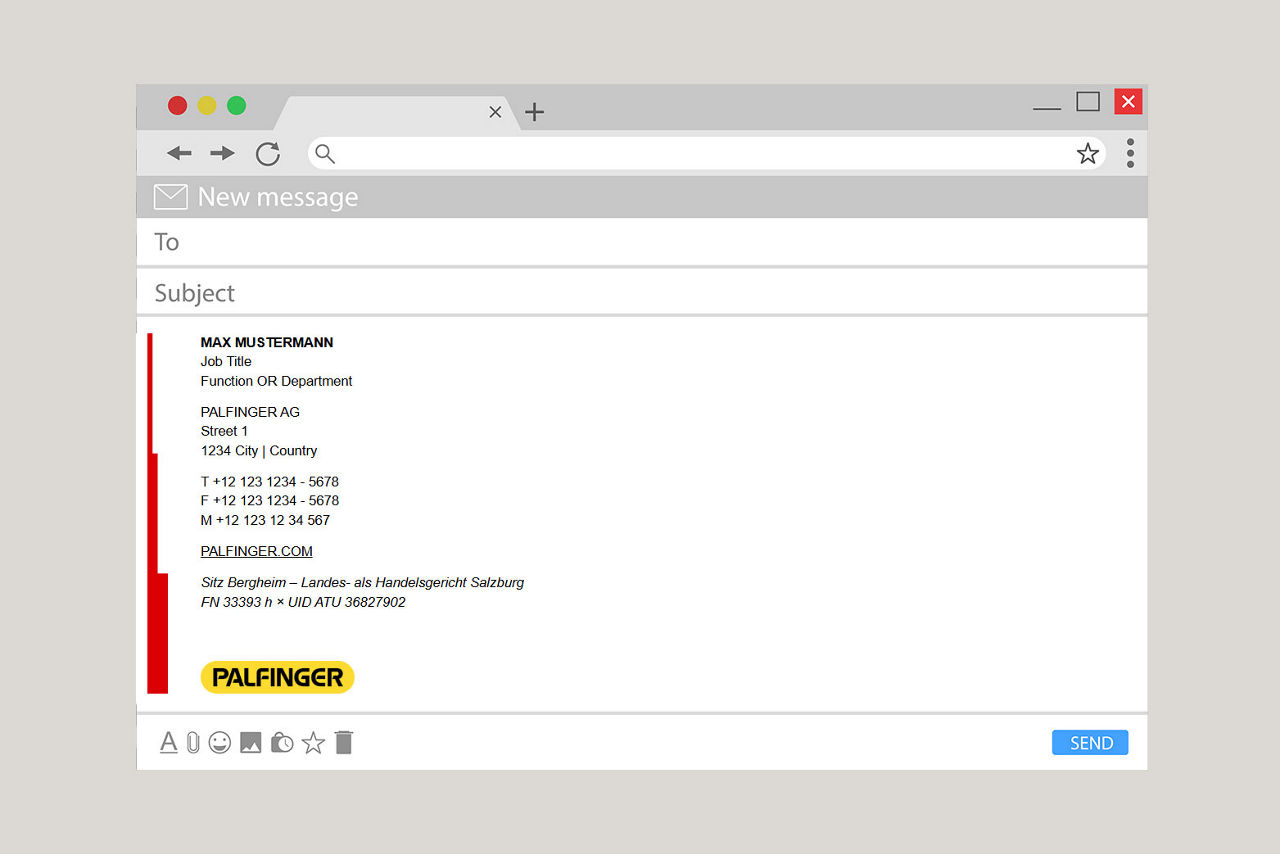Screen dimensions: 1280x854
Task: Focus the address bar field
Action: pos(706,153)
